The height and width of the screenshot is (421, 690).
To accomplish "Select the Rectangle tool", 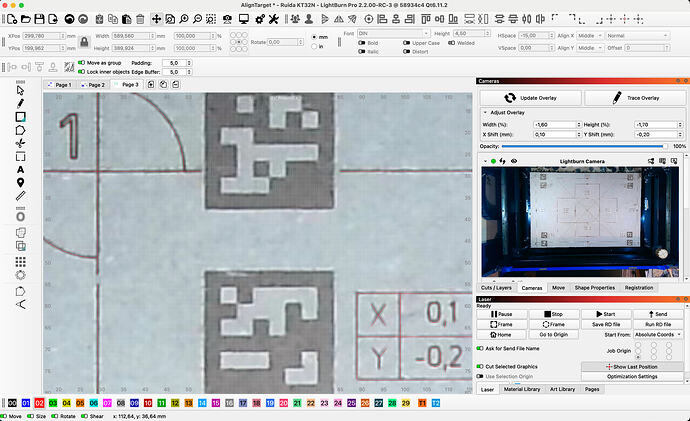I will (20, 117).
